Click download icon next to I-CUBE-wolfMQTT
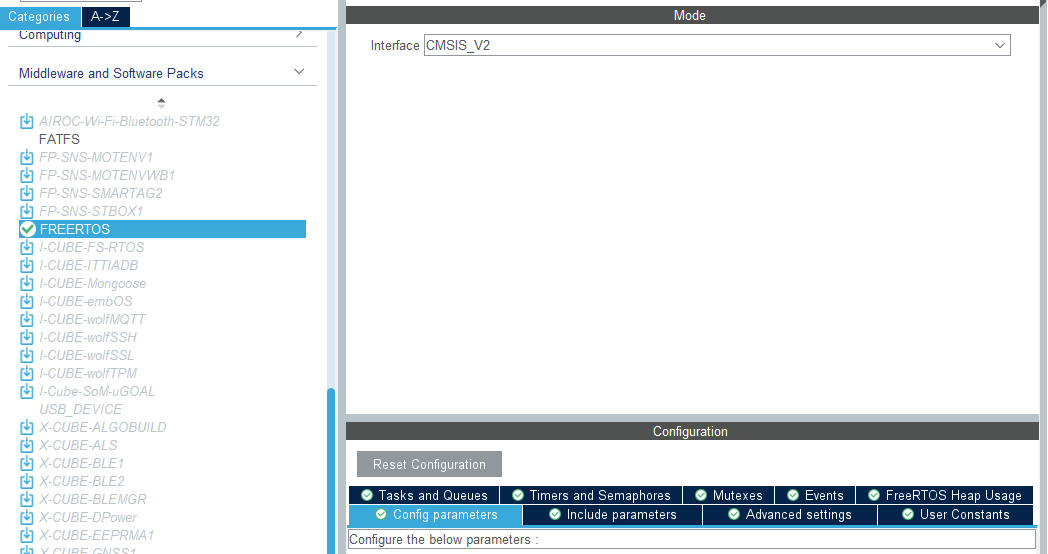1048x554 pixels. 27,319
